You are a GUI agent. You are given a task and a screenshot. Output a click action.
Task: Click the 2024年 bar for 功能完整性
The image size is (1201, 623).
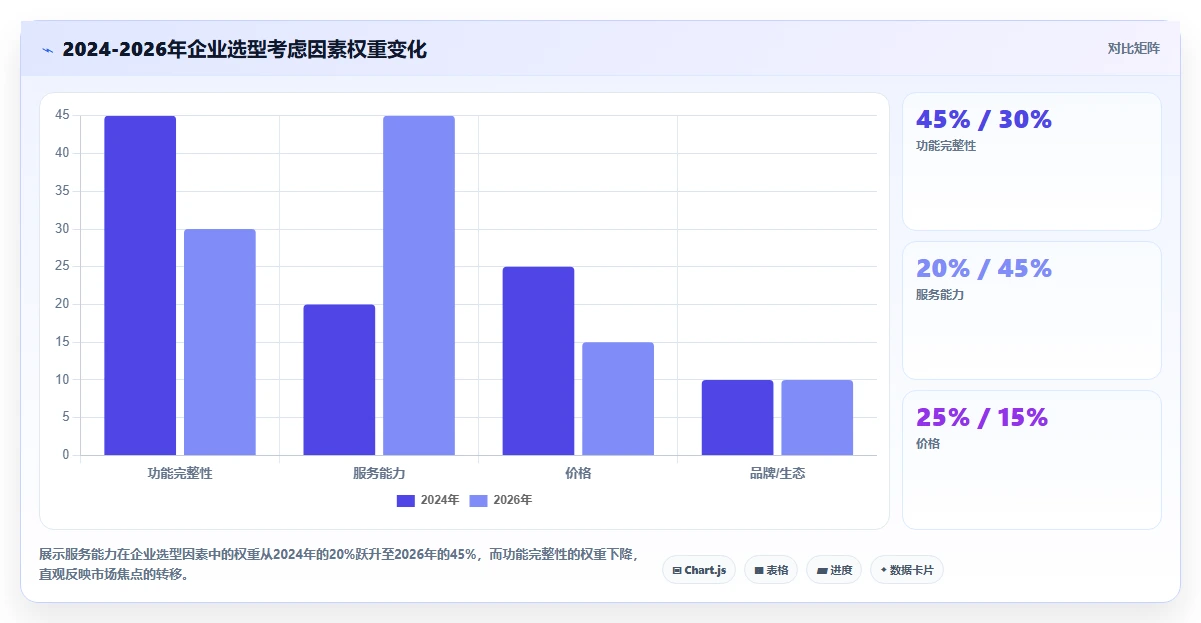point(140,285)
